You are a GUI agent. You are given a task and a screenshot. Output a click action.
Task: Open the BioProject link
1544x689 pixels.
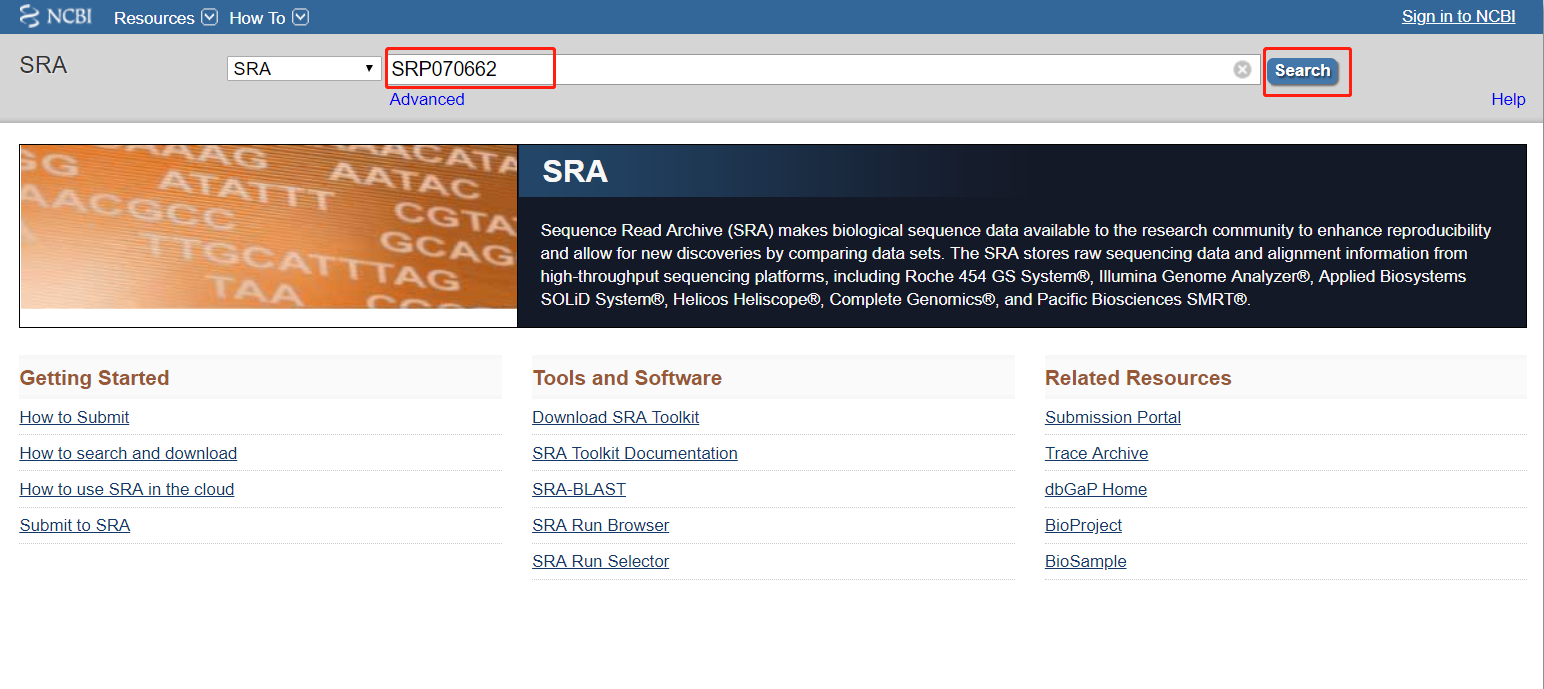point(1083,525)
